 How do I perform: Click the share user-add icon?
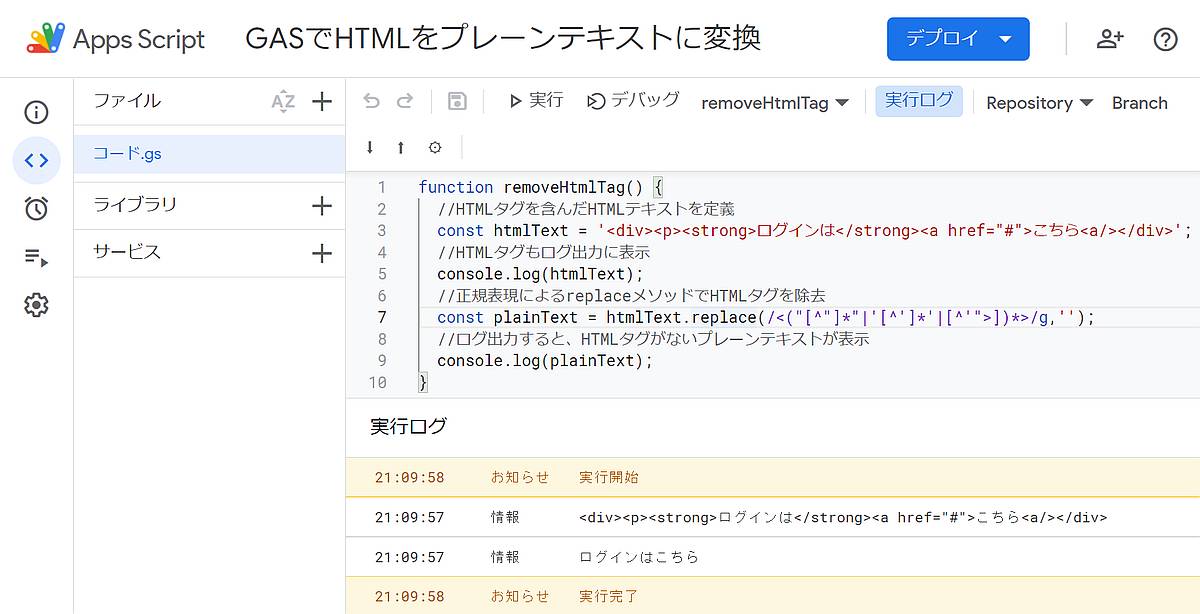tap(1111, 39)
